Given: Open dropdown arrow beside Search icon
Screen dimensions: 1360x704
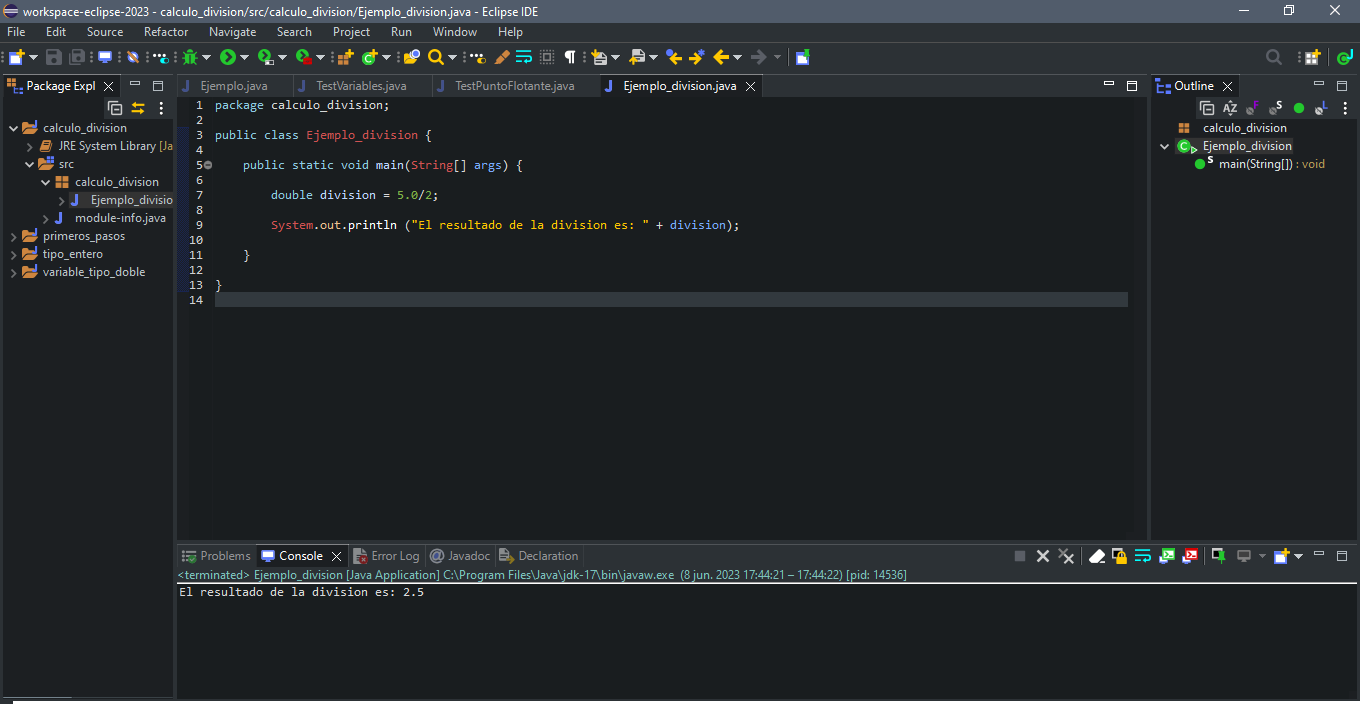Looking at the screenshot, I should [452, 57].
